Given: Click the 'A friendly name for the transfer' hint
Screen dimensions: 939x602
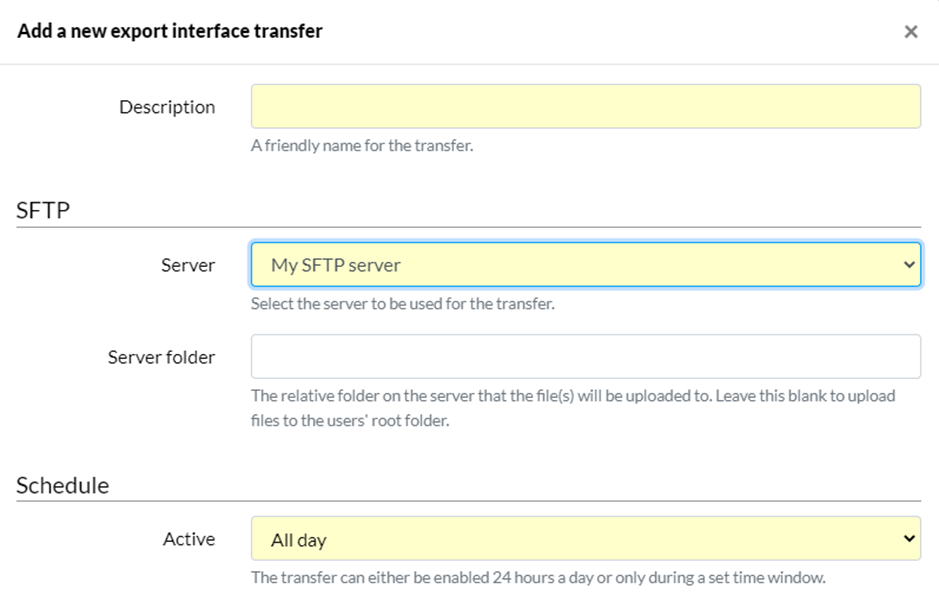Looking at the screenshot, I should (x=362, y=146).
